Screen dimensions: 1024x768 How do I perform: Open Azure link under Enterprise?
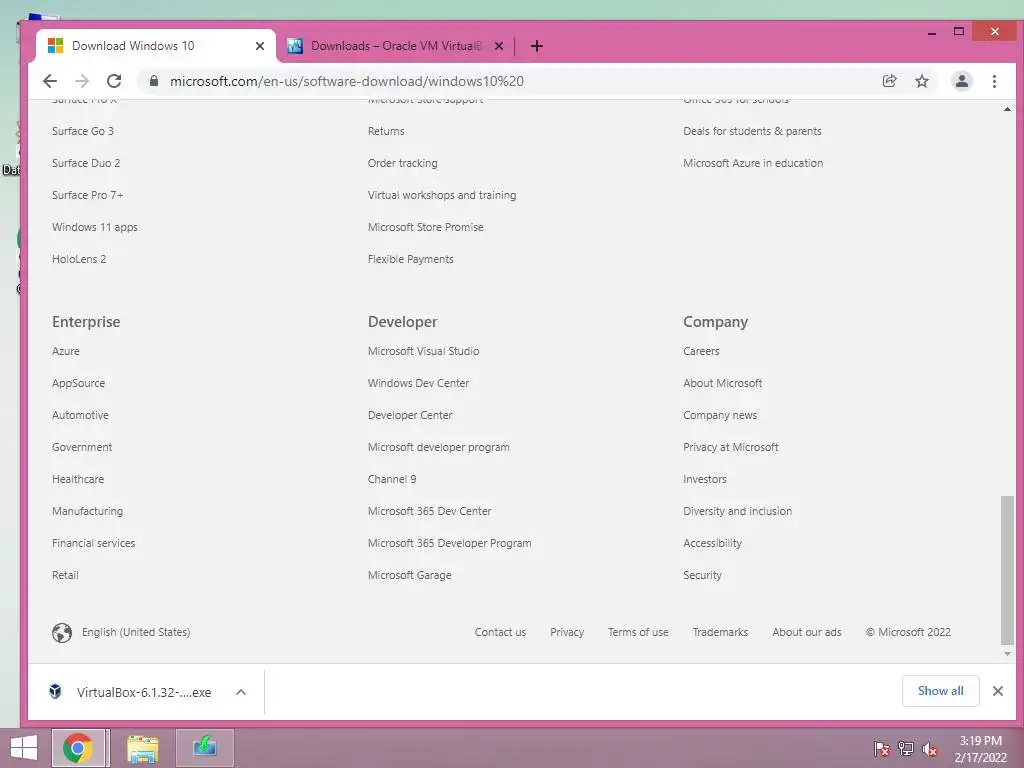(66, 351)
